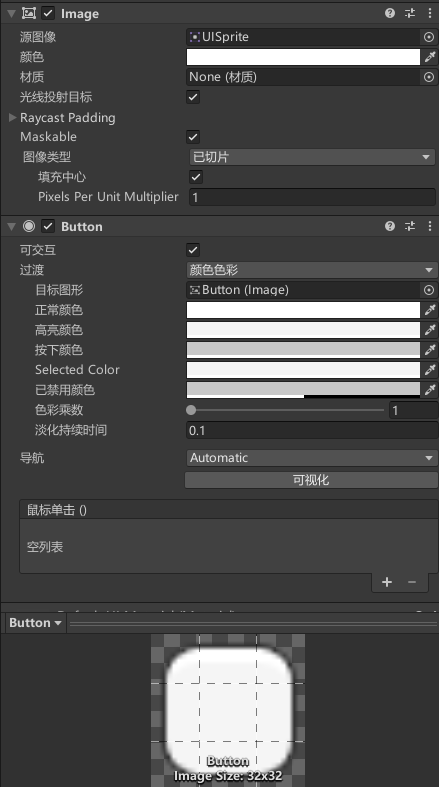Click the Pixels Per Unit Multiplier field

pos(312,197)
